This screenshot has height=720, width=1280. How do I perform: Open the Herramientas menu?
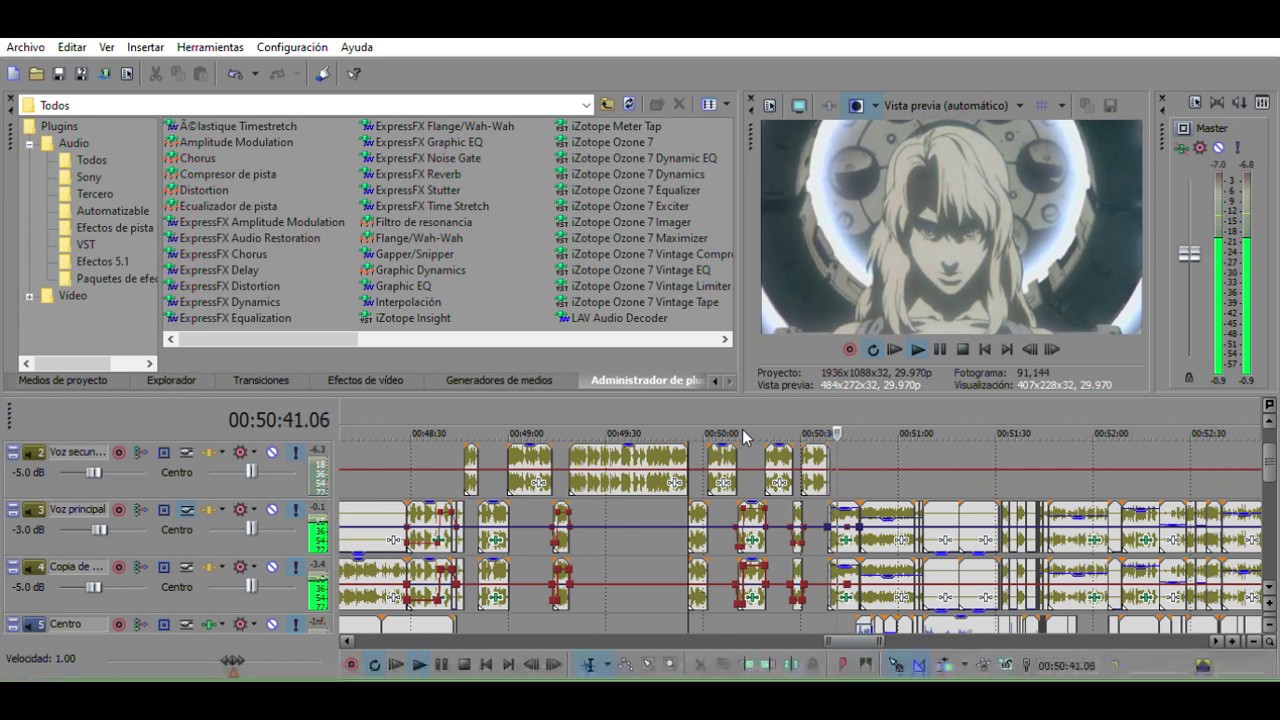pos(210,47)
